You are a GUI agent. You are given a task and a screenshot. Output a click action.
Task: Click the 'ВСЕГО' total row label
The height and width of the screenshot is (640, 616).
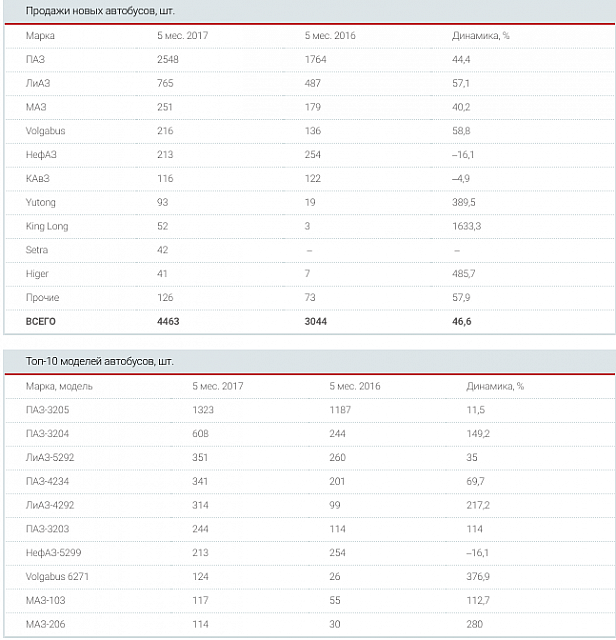(x=42, y=322)
